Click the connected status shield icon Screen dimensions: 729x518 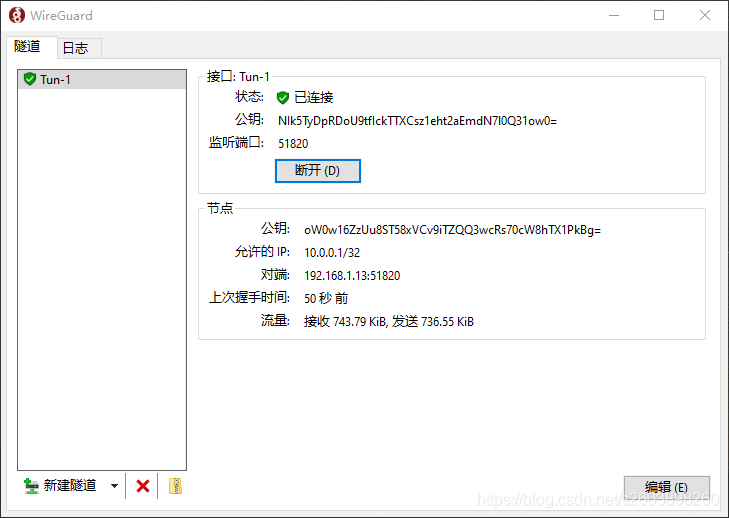coord(283,98)
